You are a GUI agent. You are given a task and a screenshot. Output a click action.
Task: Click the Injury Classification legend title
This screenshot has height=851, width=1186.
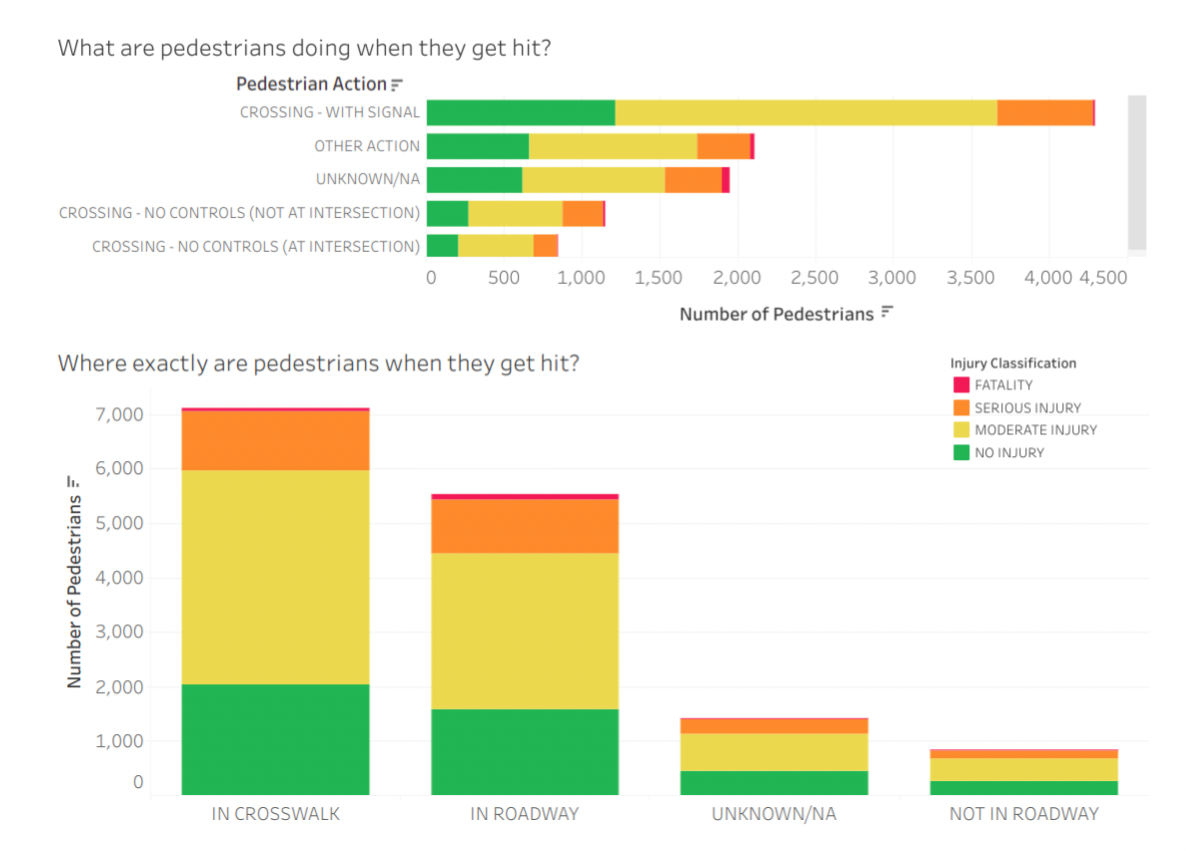click(1013, 363)
